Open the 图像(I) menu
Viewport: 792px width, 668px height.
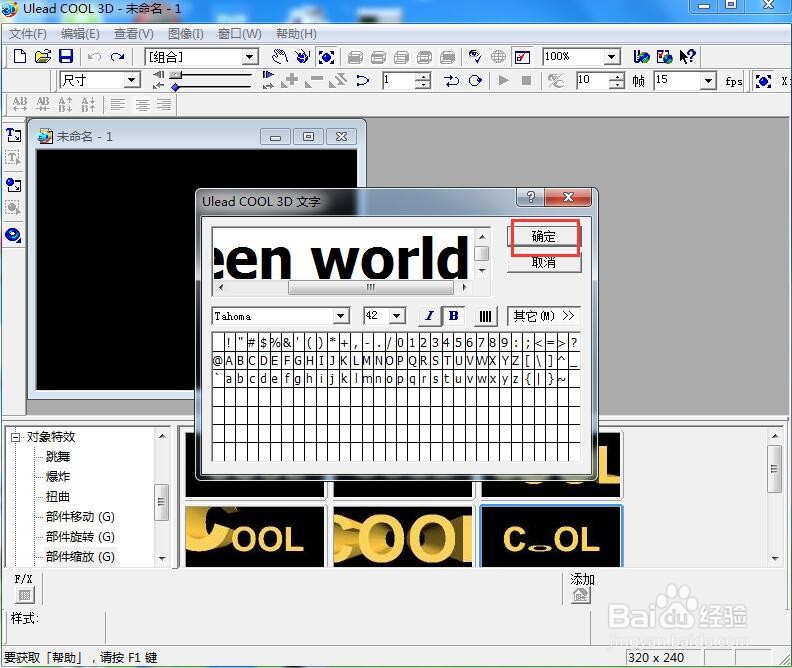pos(186,34)
